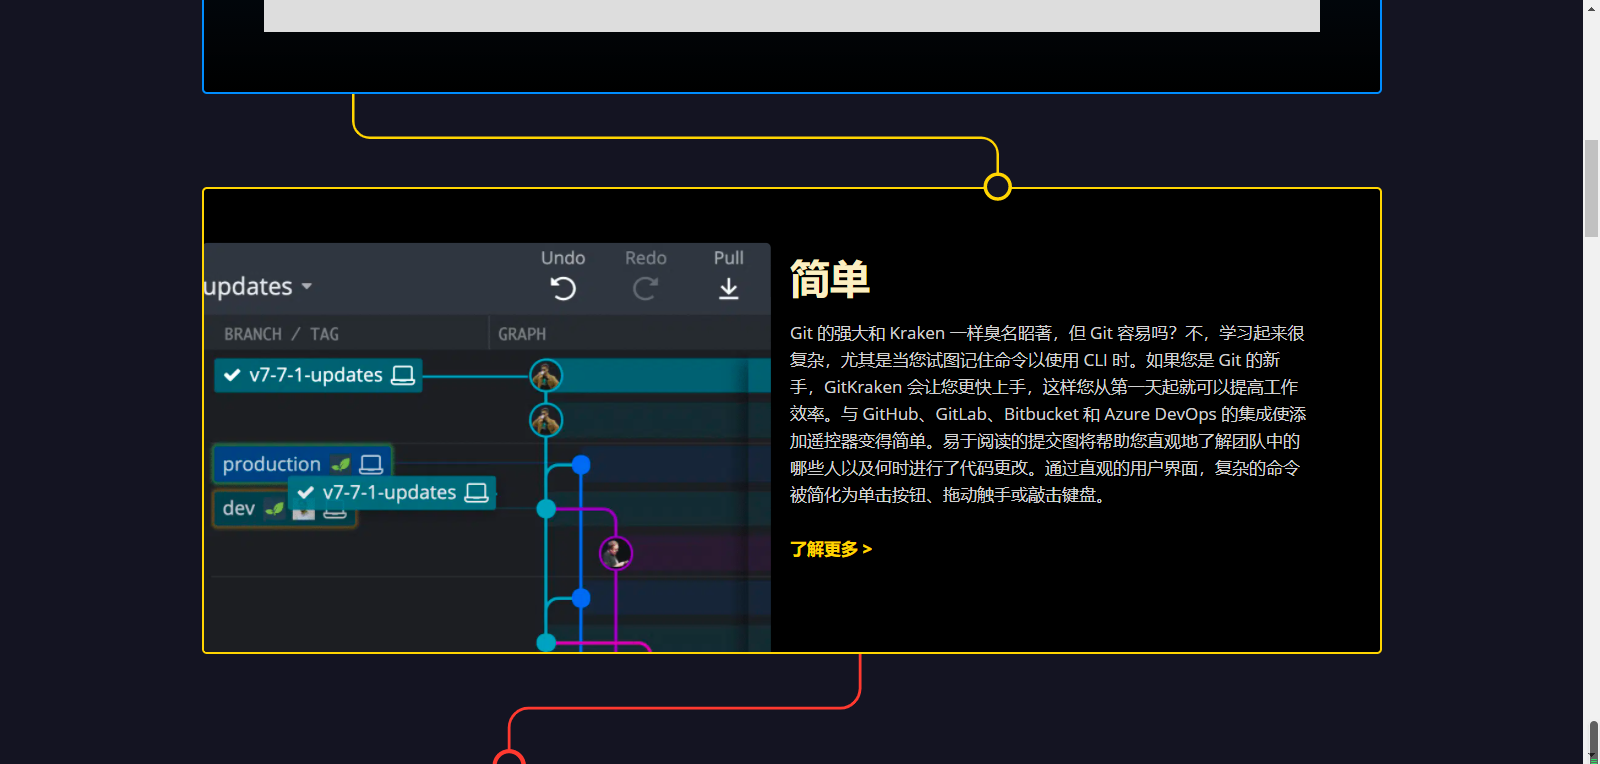Click the Redo arrow icon

(645, 289)
